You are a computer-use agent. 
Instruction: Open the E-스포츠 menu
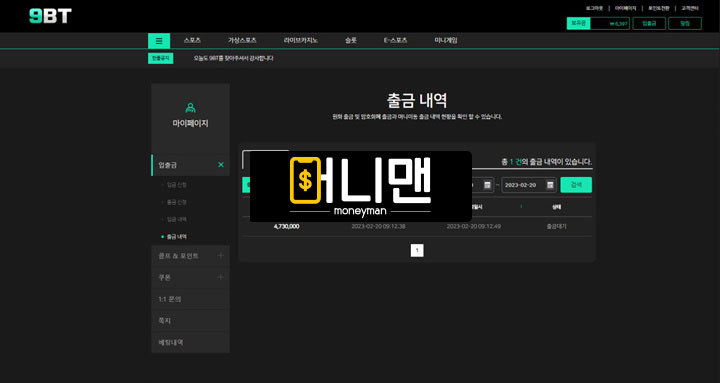395,40
